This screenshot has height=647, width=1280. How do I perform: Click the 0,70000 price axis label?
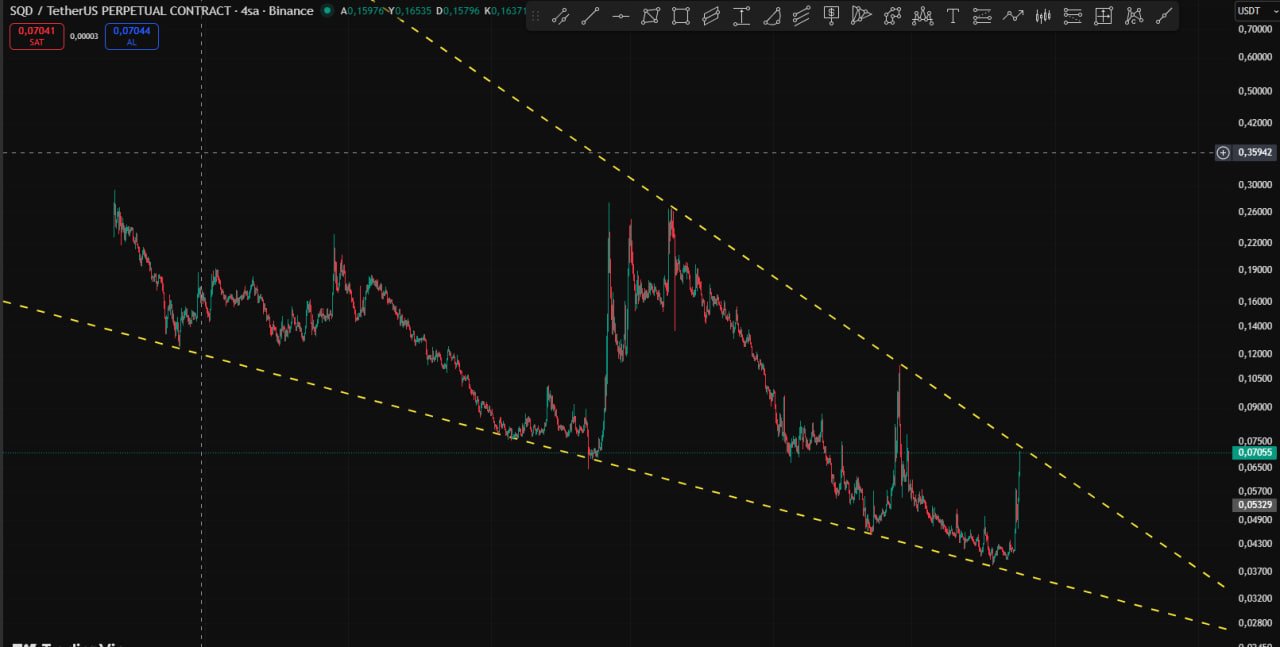[x=1254, y=29]
